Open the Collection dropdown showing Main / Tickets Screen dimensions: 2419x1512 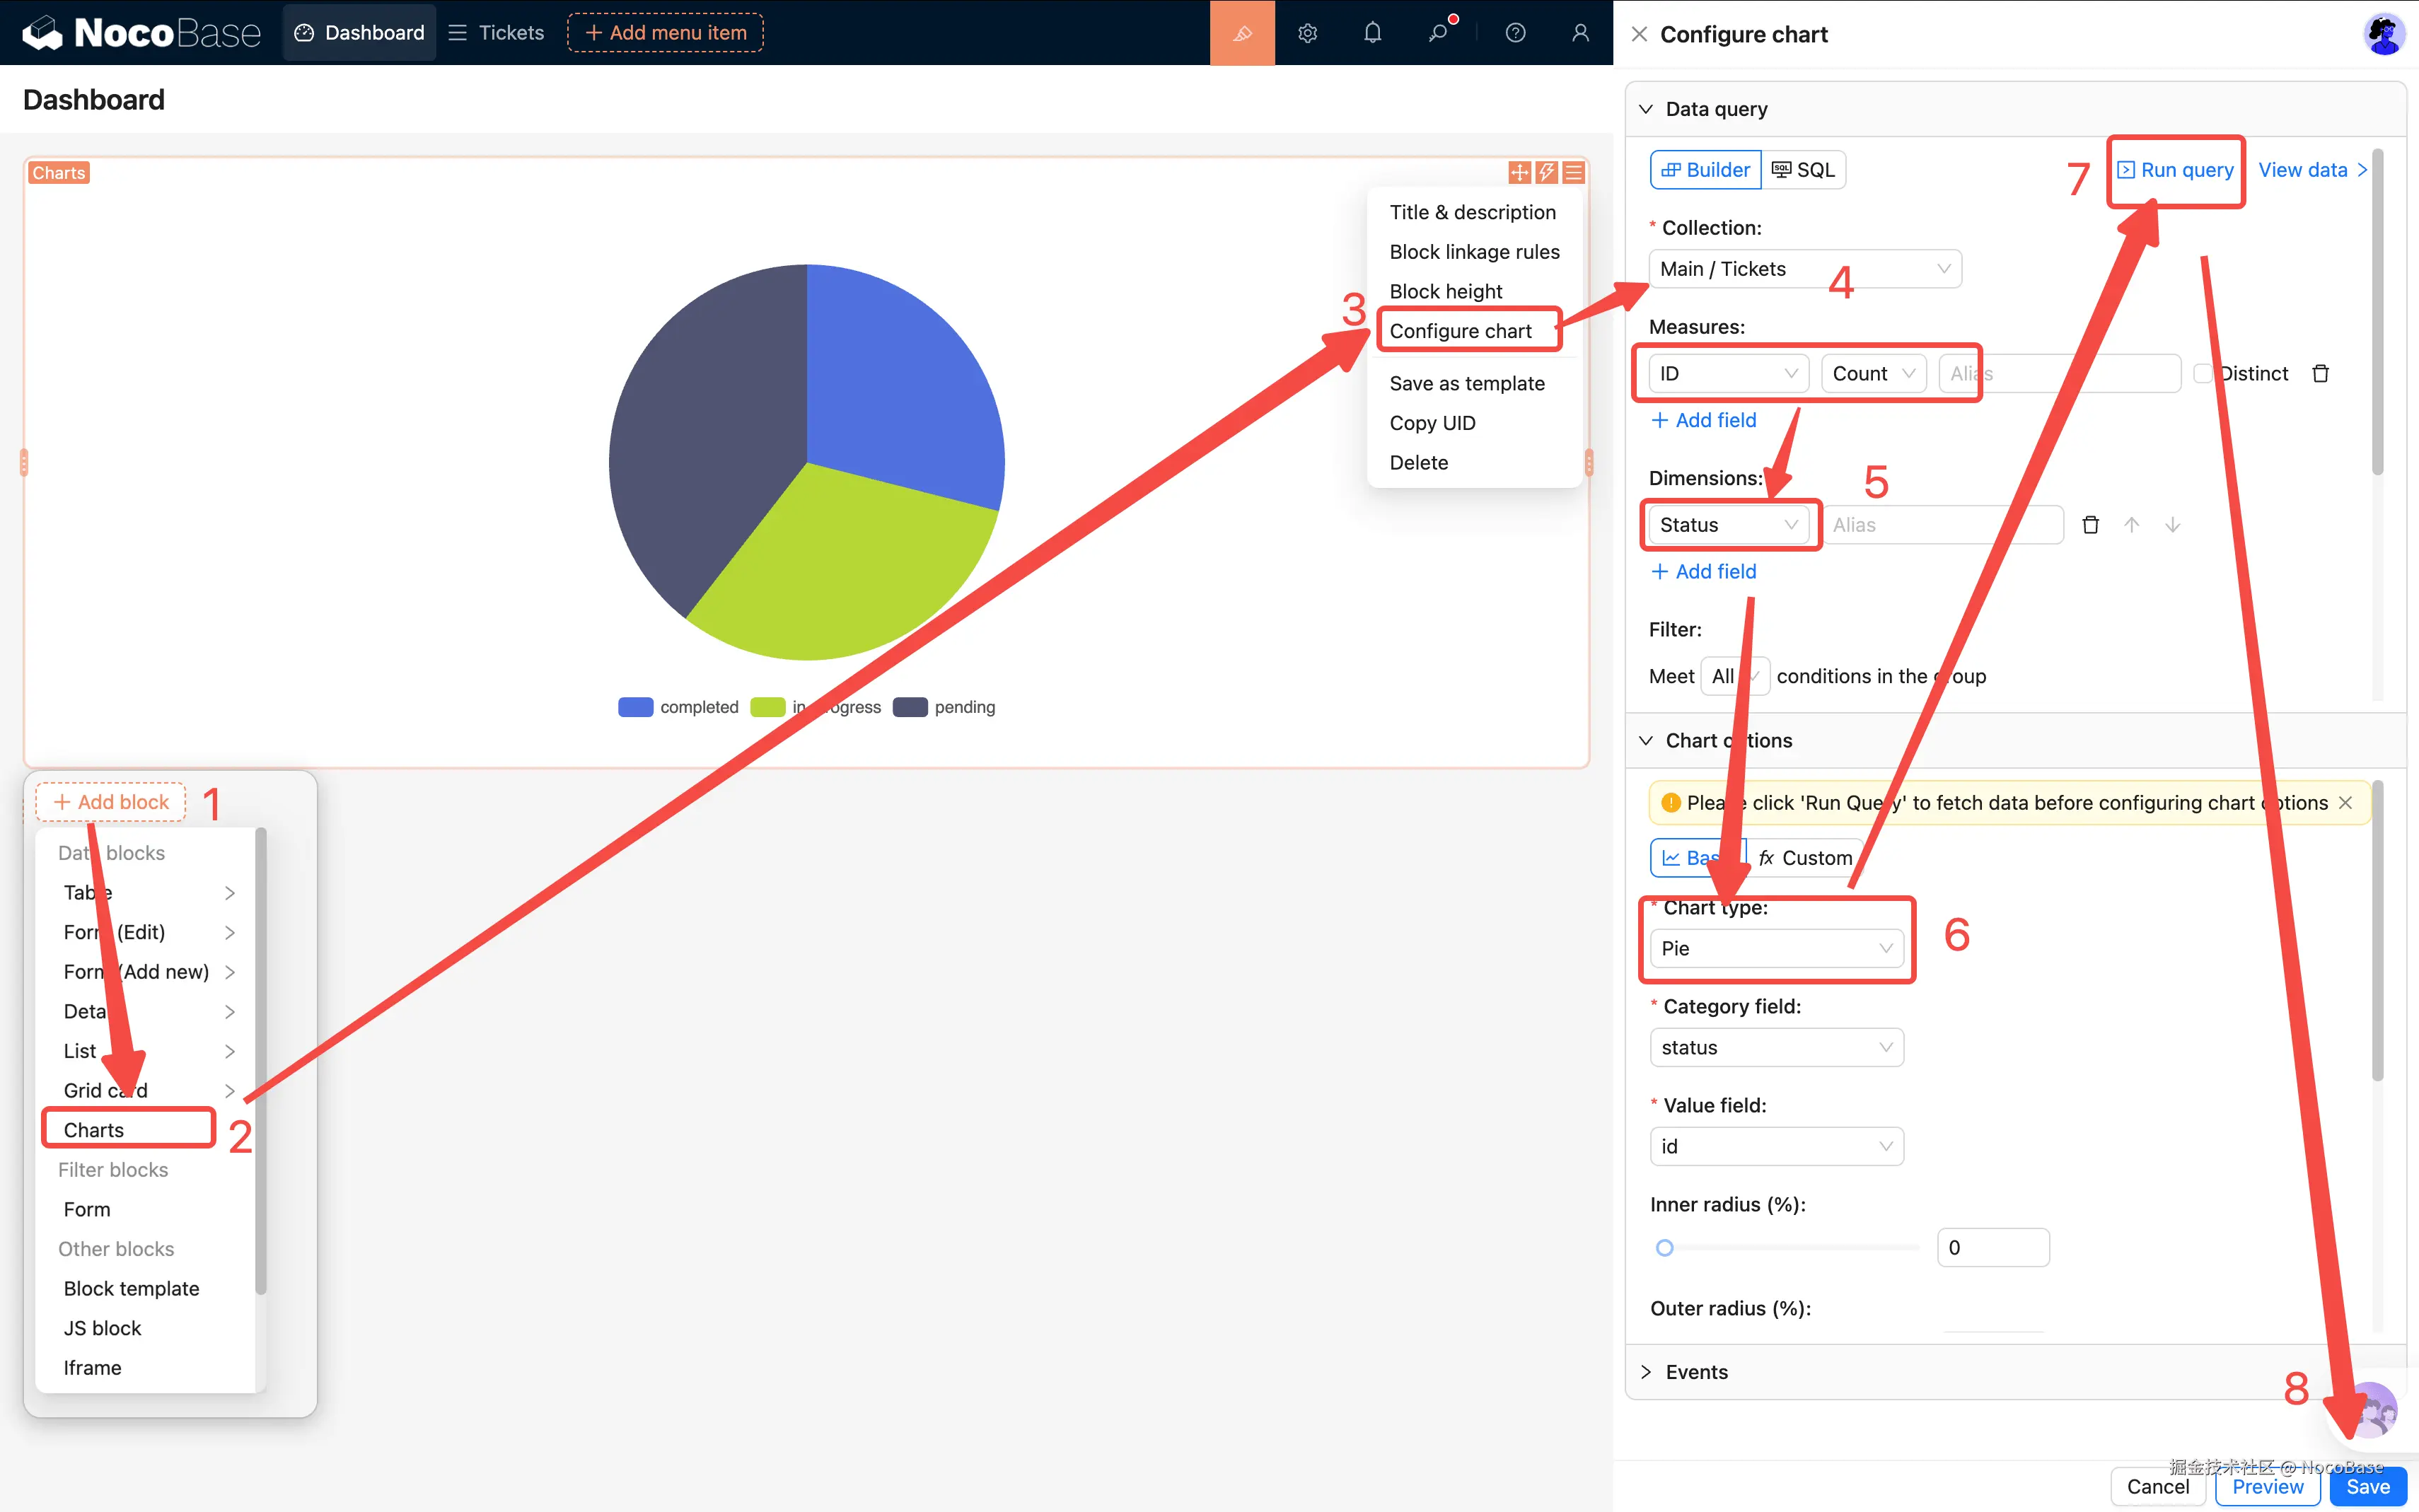pyautogui.click(x=1805, y=268)
